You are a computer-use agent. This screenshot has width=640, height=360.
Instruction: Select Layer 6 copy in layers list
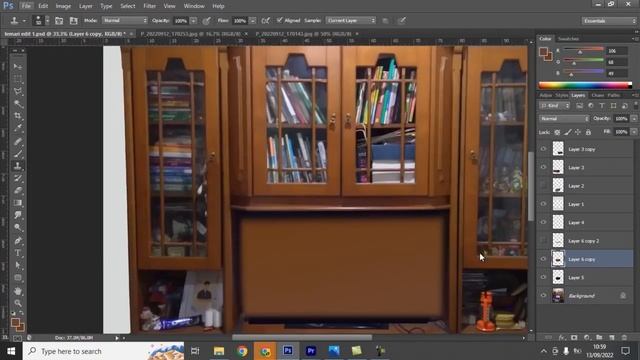pos(585,259)
